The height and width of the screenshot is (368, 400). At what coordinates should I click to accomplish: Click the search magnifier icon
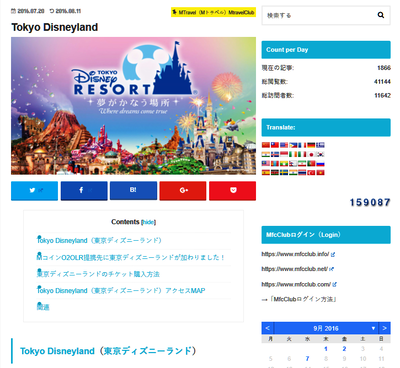(381, 15)
